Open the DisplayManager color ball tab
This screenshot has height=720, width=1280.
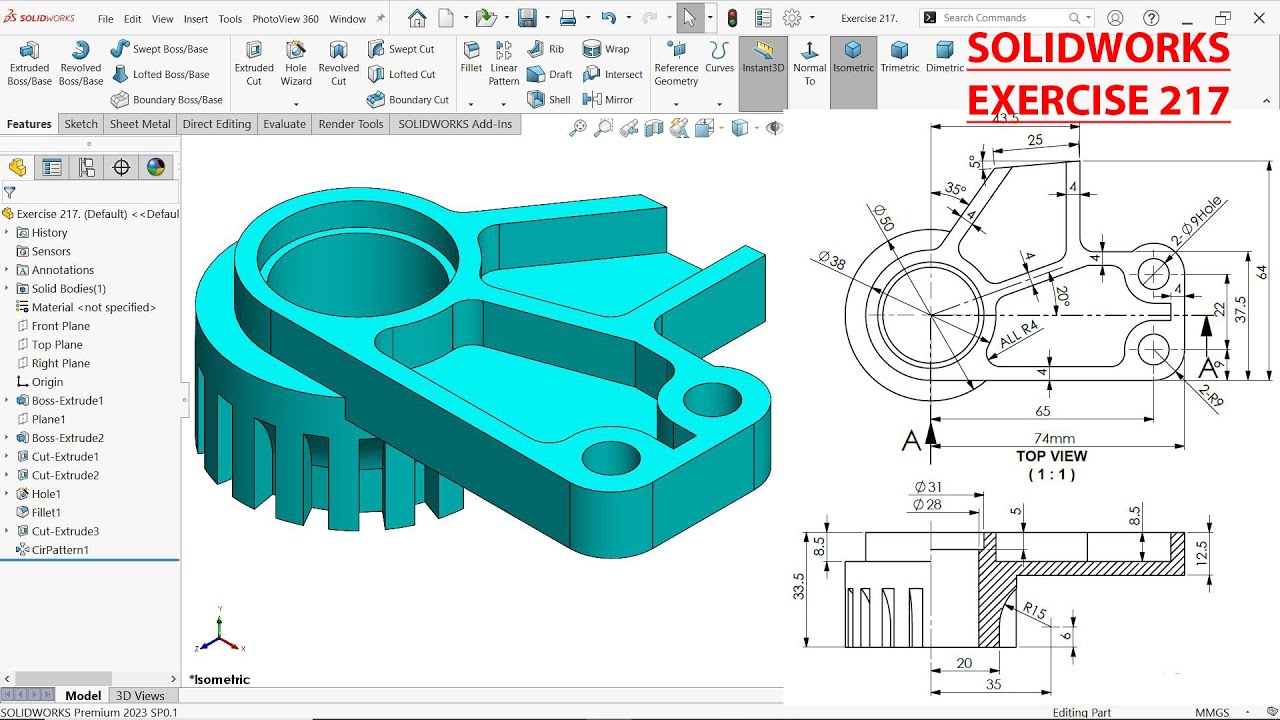pos(156,167)
